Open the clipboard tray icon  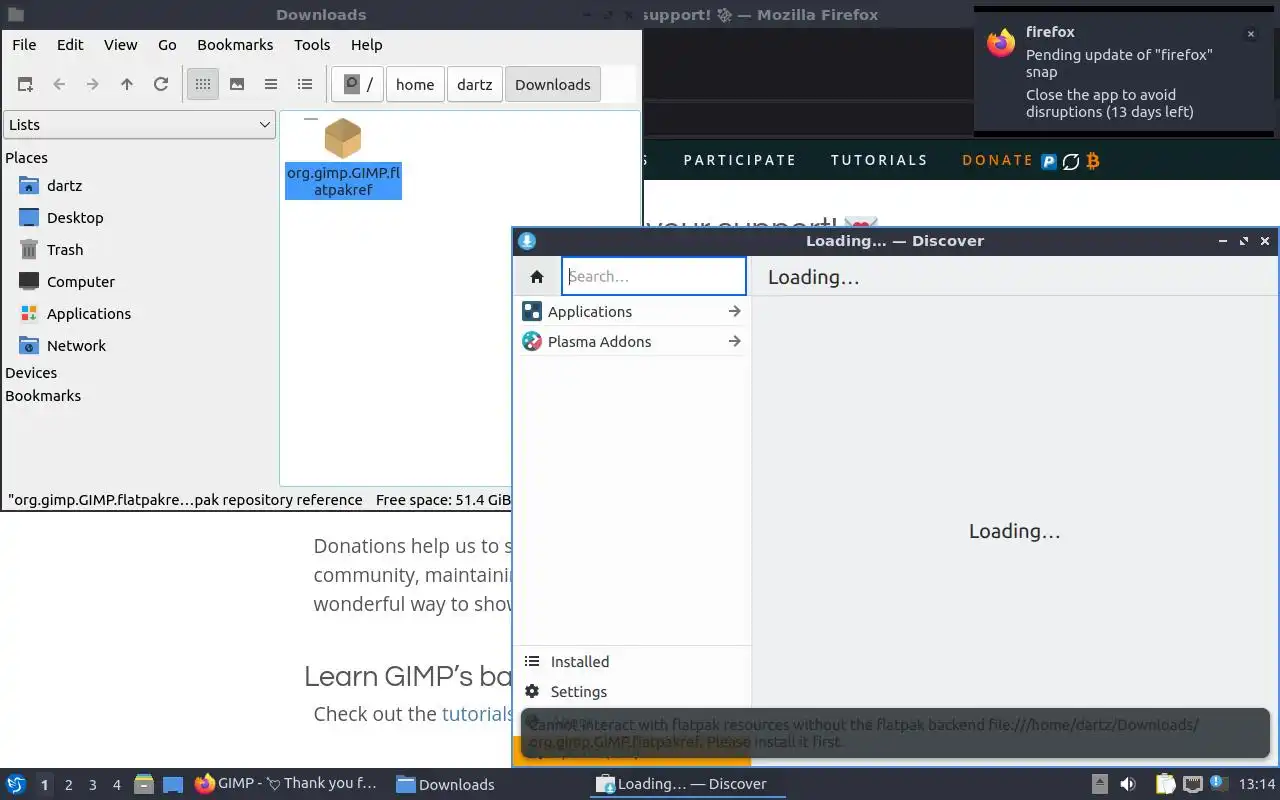(x=1166, y=784)
